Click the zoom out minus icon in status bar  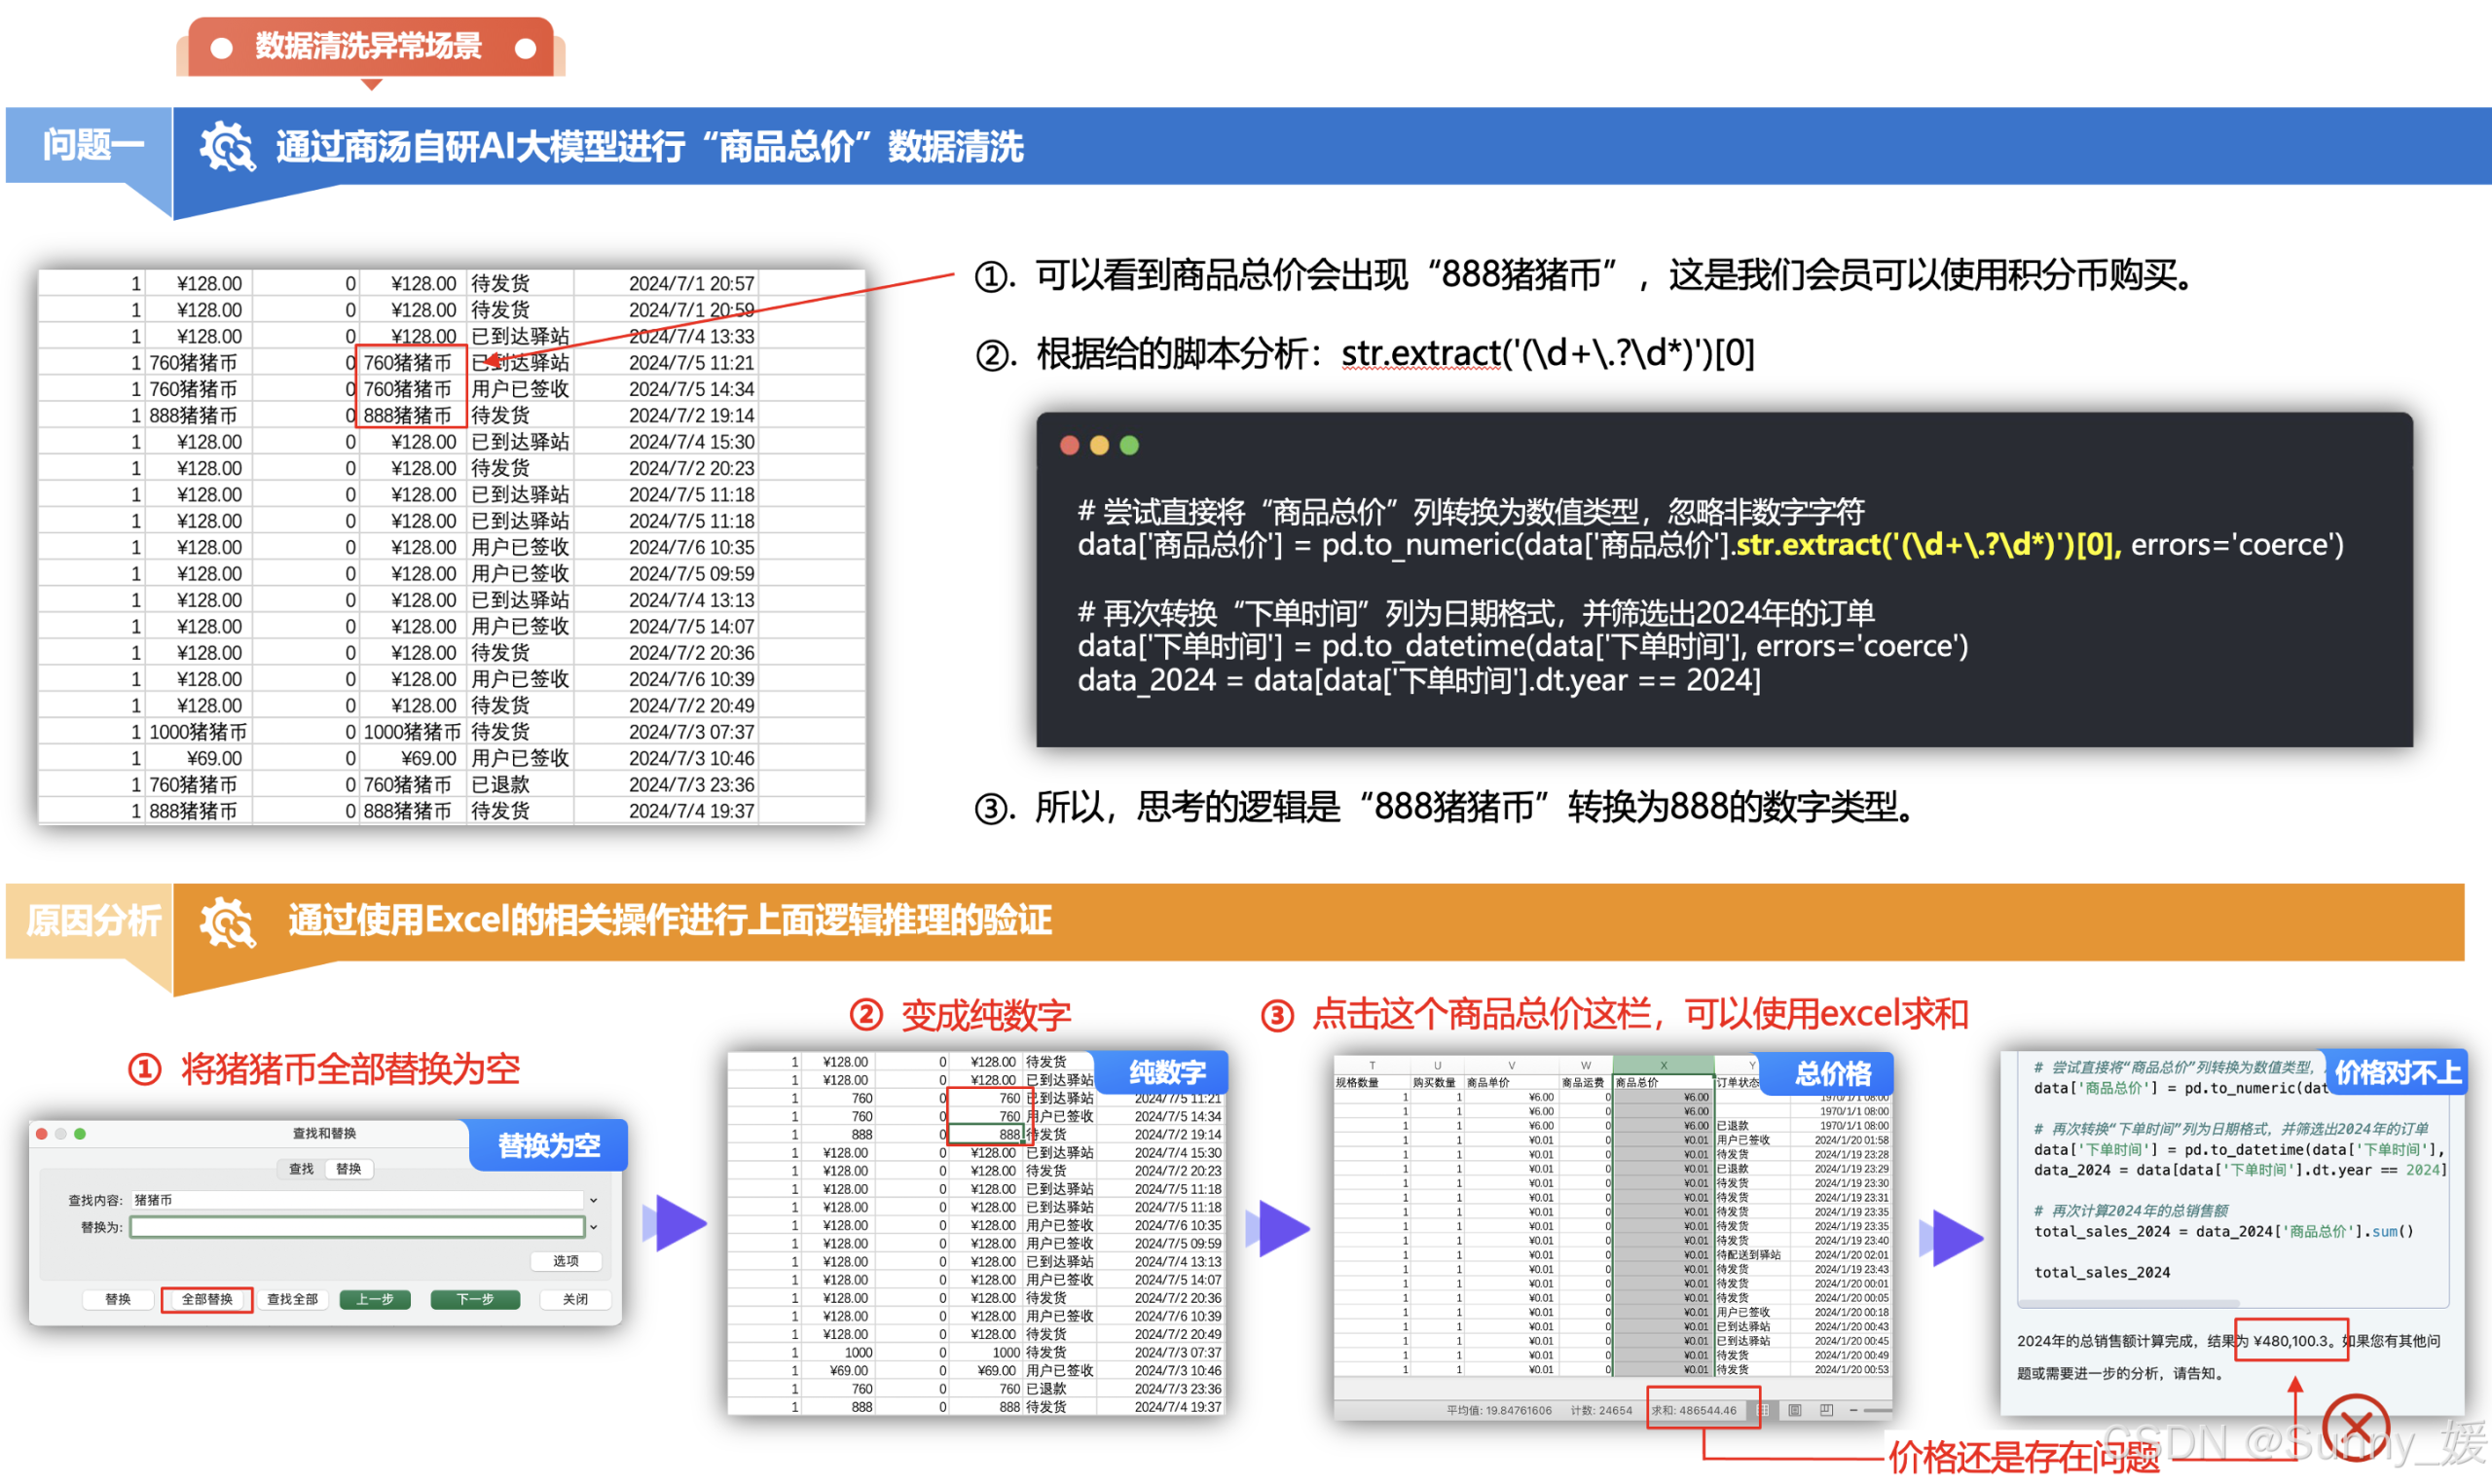pyautogui.click(x=1855, y=1412)
